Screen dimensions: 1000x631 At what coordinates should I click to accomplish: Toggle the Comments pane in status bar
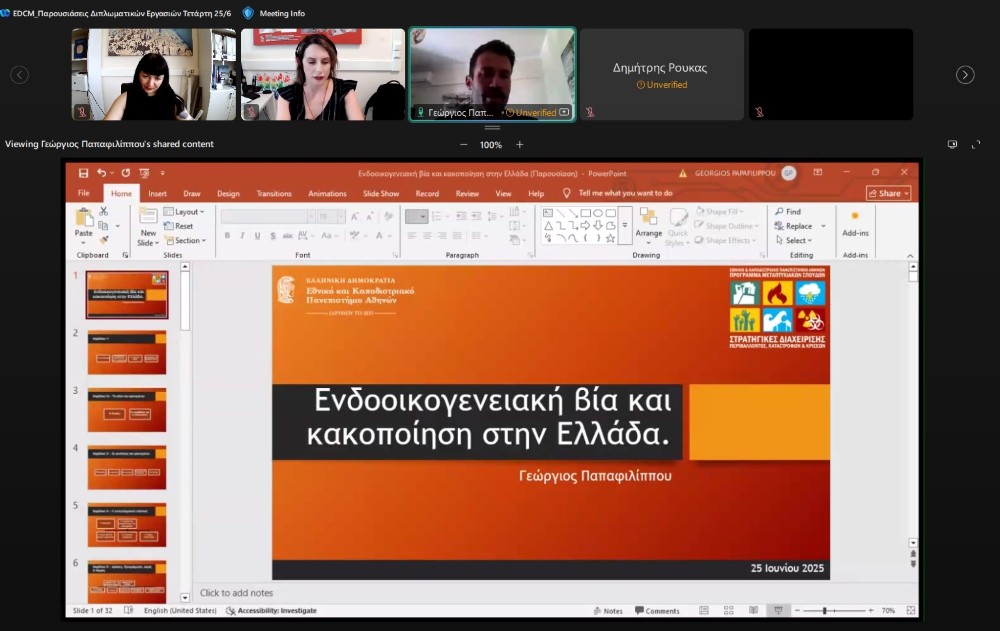tap(655, 611)
